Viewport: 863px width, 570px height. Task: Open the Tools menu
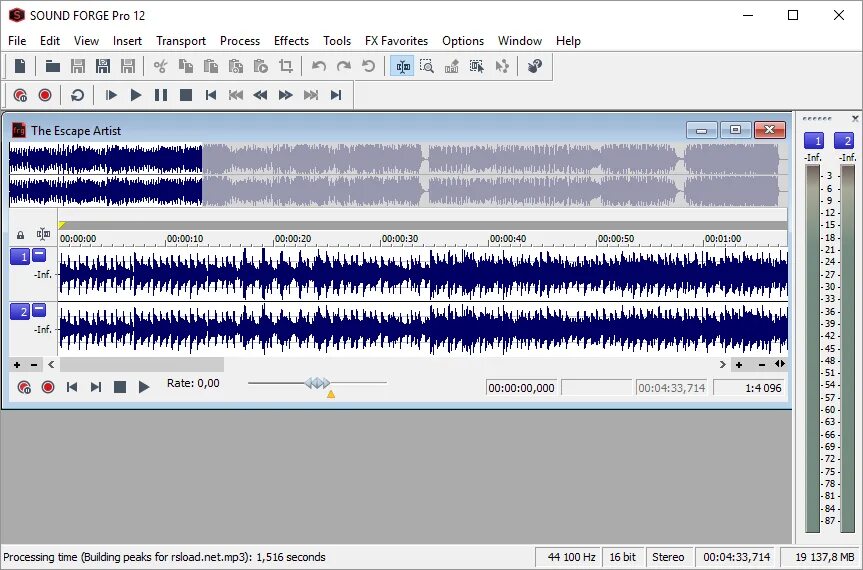(x=337, y=41)
